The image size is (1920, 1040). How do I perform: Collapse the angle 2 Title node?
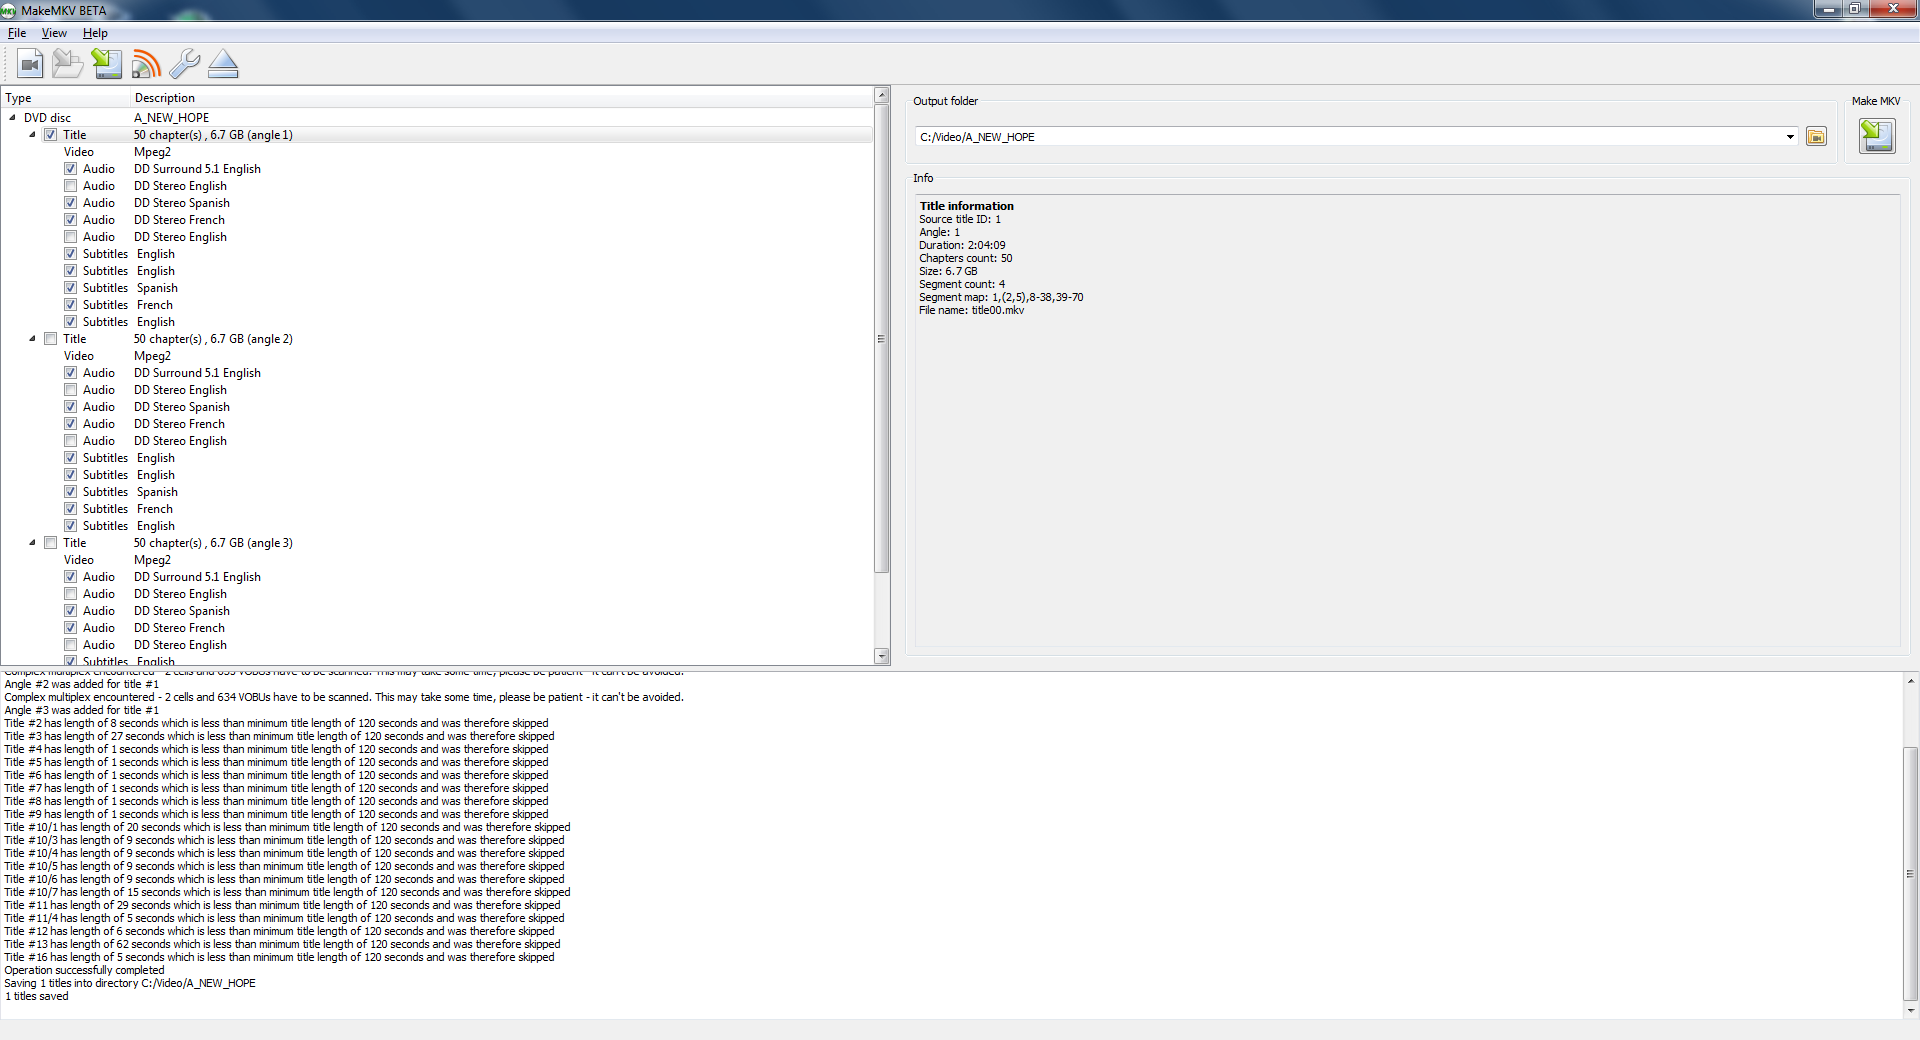tap(32, 338)
